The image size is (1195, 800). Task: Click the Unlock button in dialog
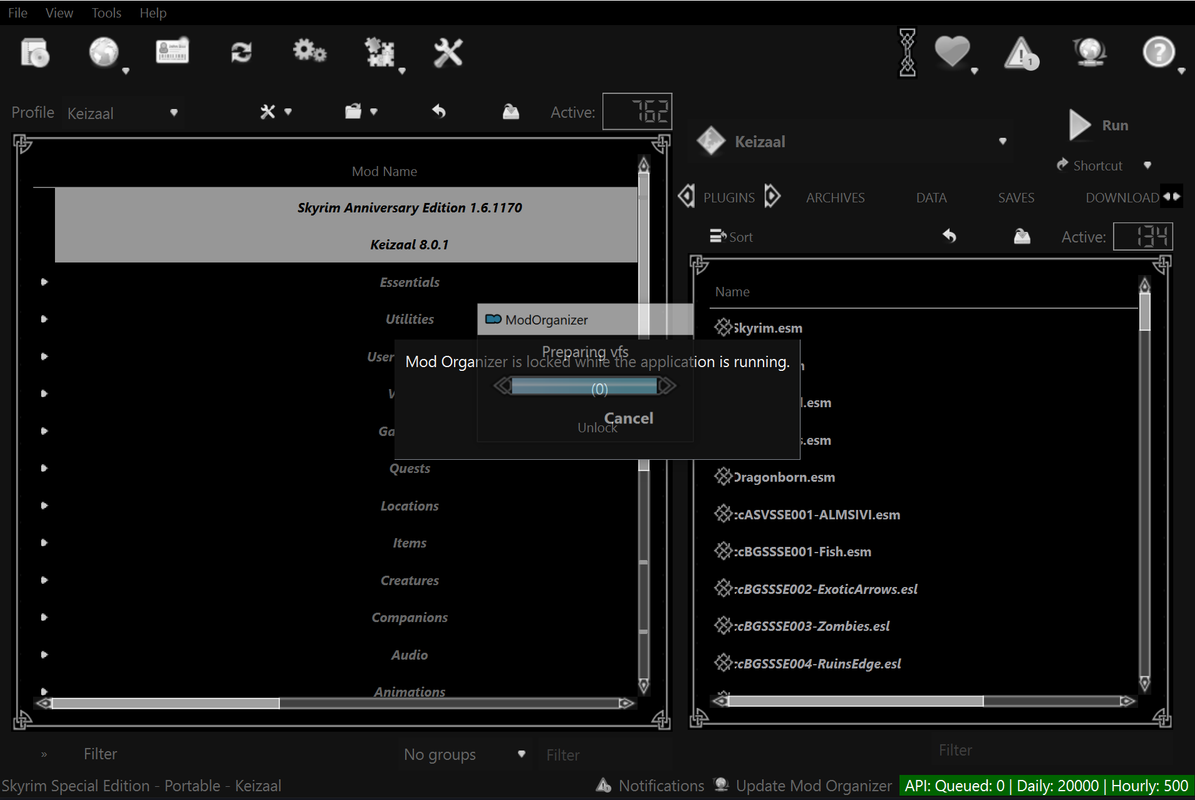(597, 427)
